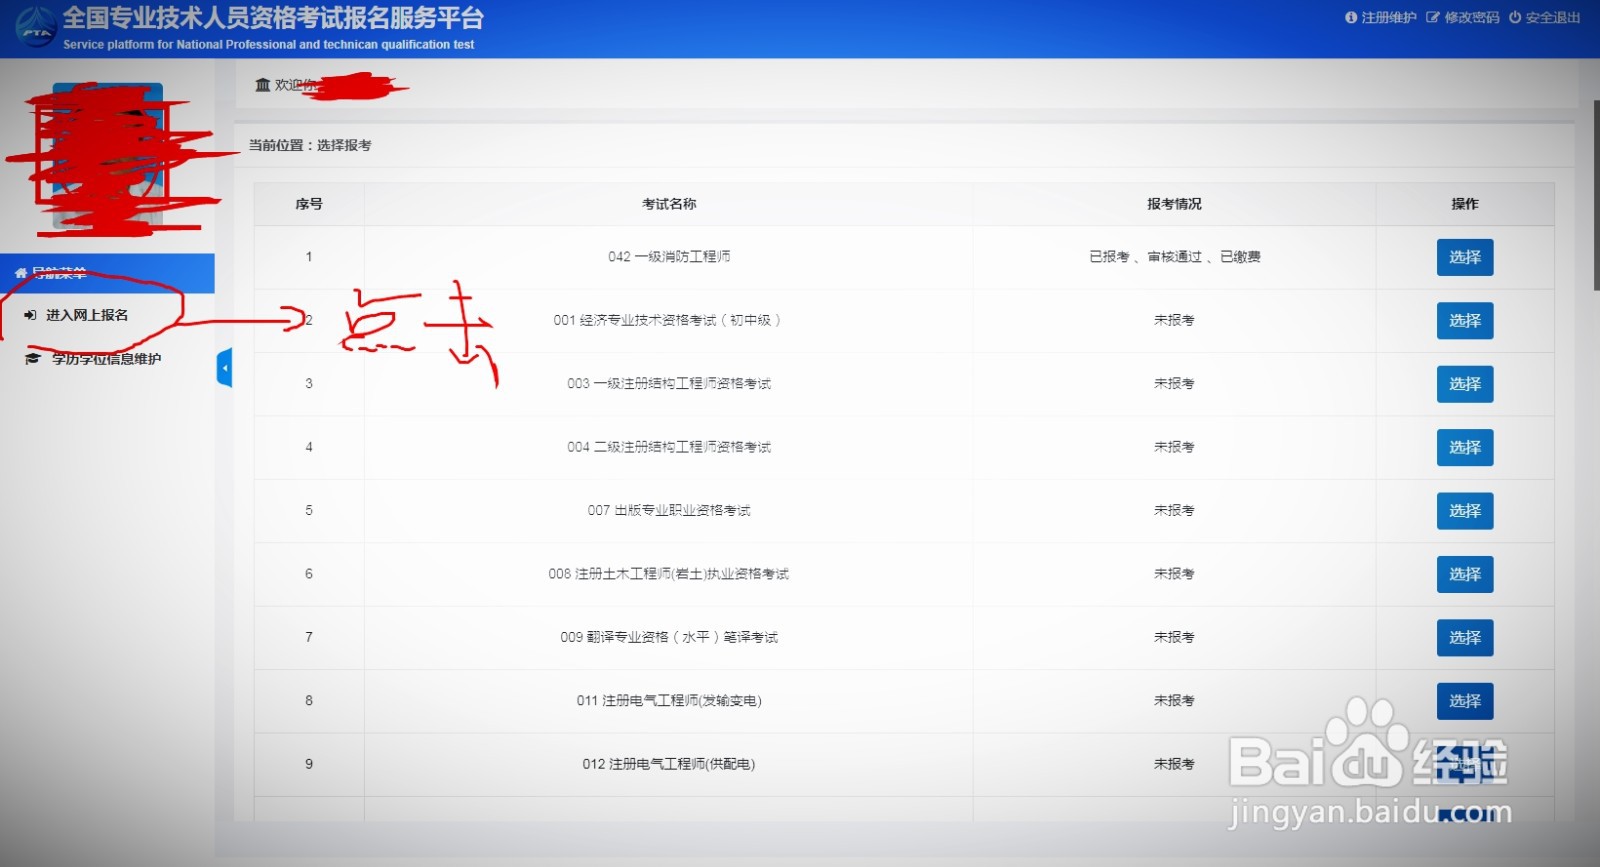The image size is (1600, 867).
Task: Click the welcome building icon
Action: point(262,85)
